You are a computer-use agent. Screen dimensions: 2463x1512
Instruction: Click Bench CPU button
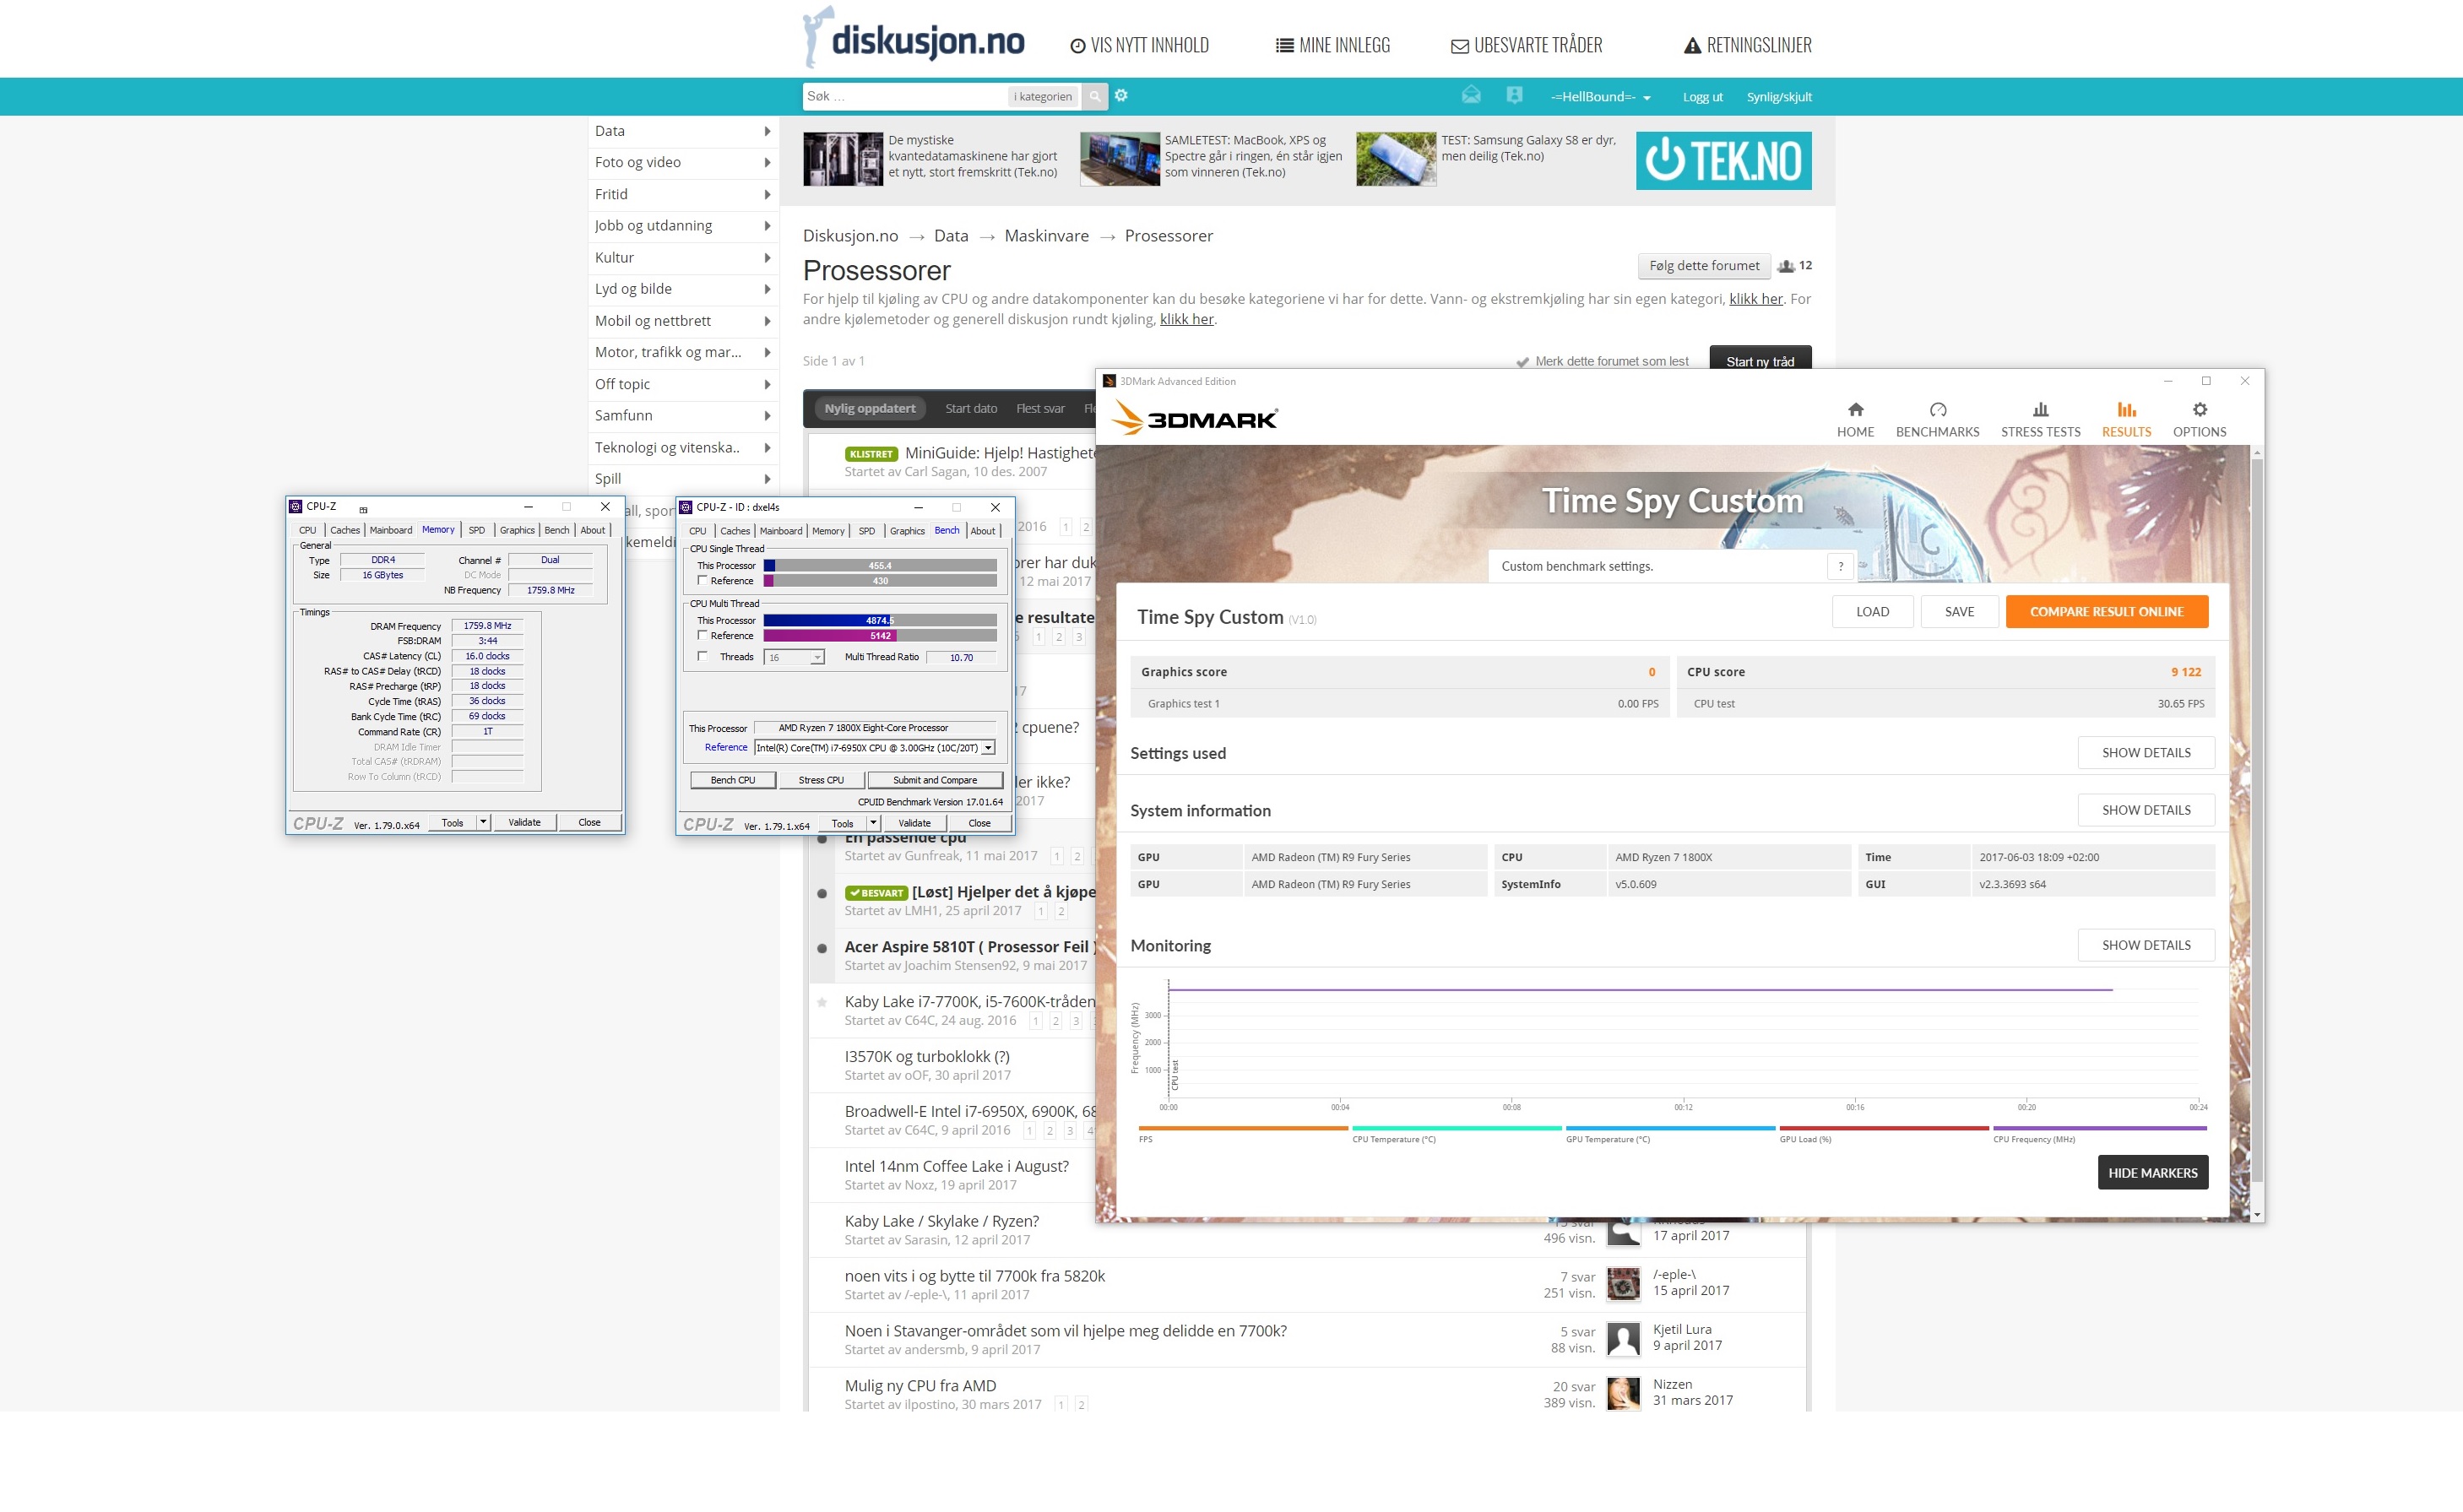732,780
